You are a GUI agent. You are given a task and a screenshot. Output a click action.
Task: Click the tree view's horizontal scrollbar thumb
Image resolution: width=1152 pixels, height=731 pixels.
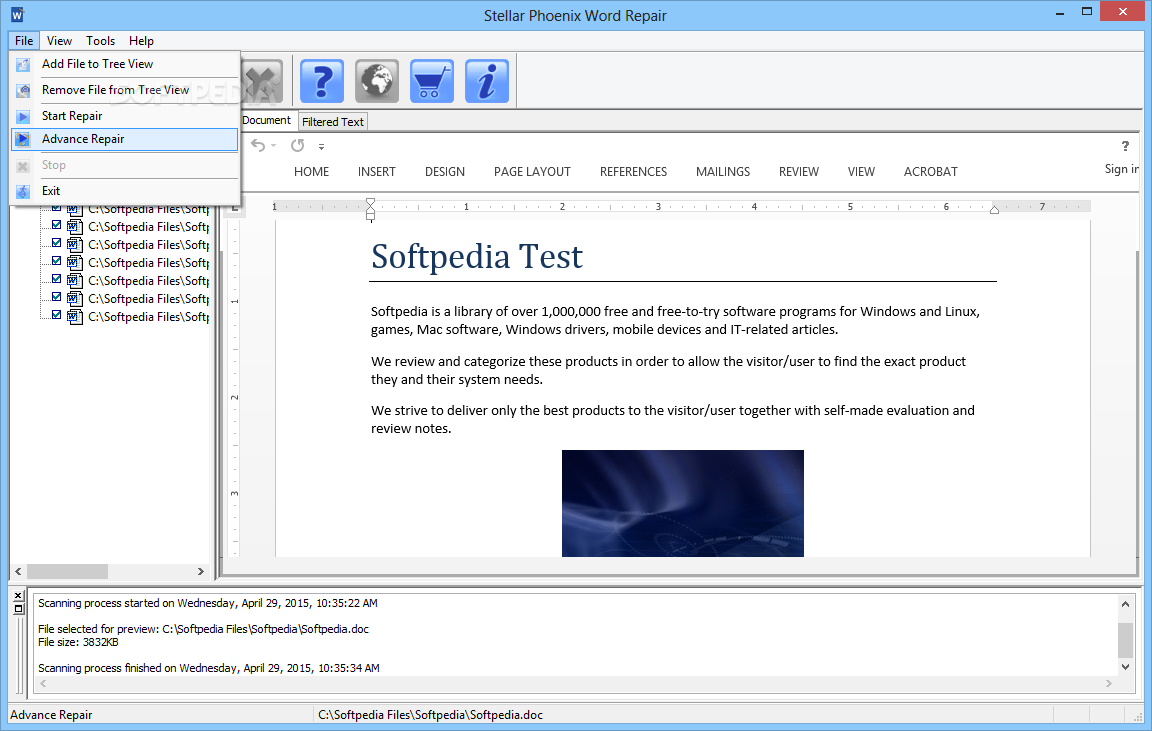(x=68, y=571)
